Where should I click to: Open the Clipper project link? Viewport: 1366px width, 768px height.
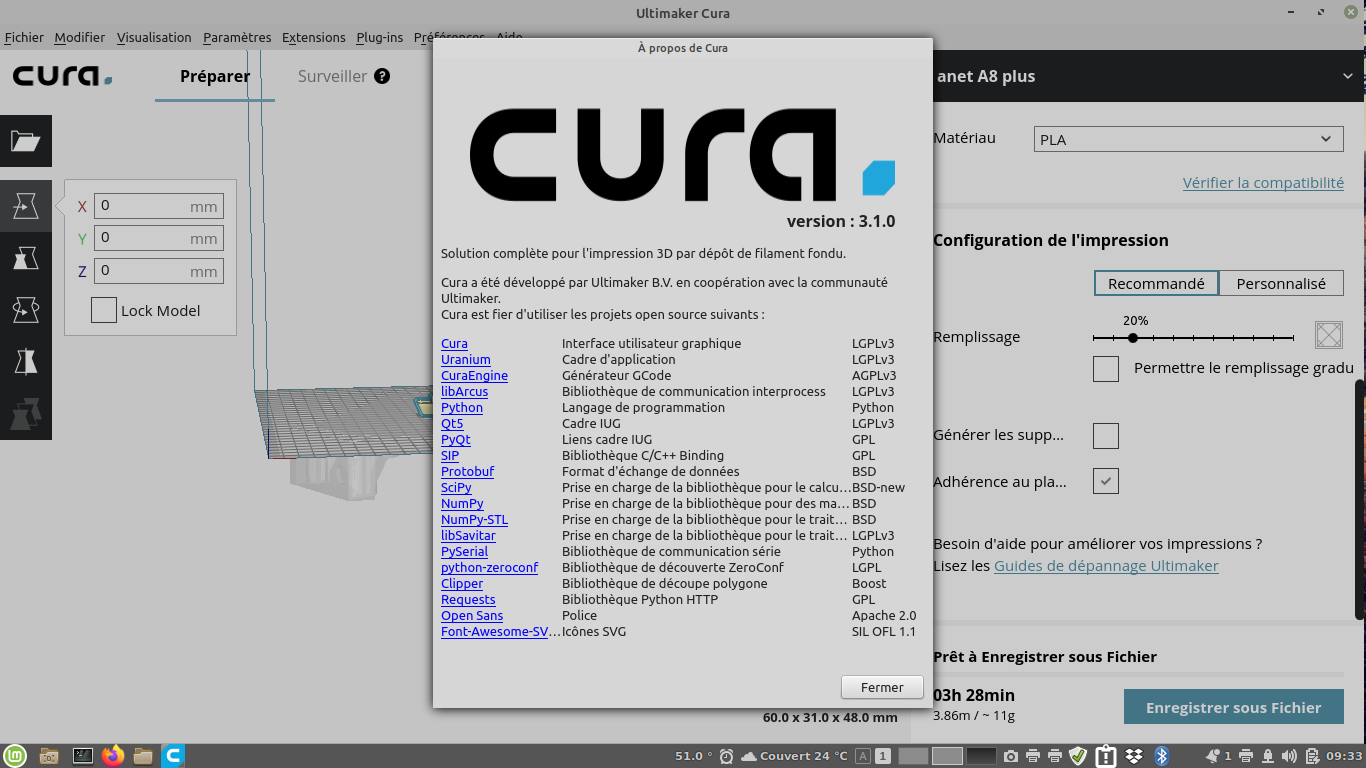tap(462, 584)
